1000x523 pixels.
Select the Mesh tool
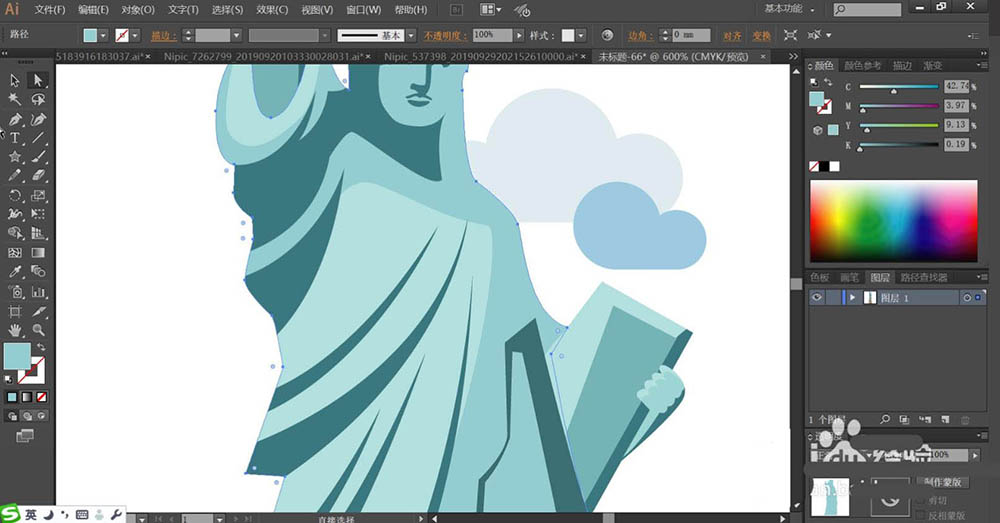coord(15,253)
